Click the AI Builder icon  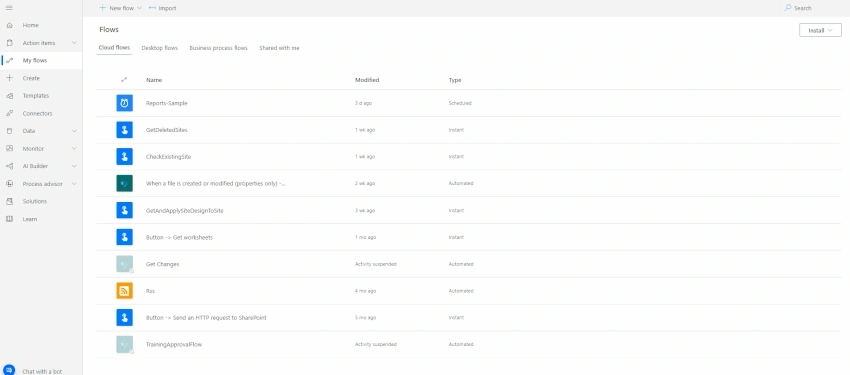(x=9, y=166)
